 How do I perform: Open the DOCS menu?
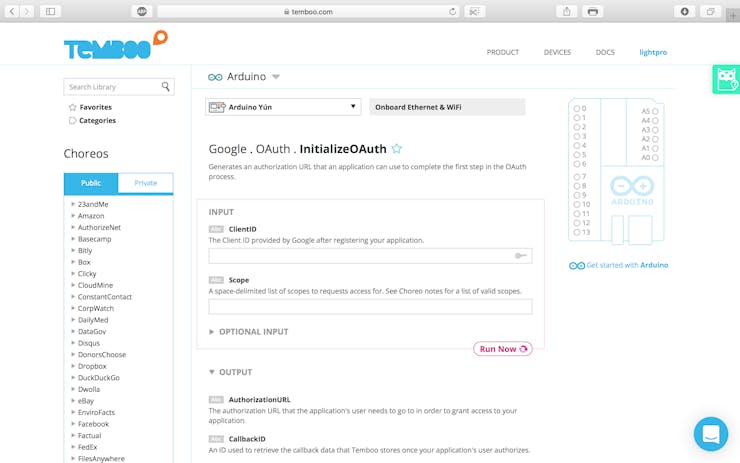[605, 52]
